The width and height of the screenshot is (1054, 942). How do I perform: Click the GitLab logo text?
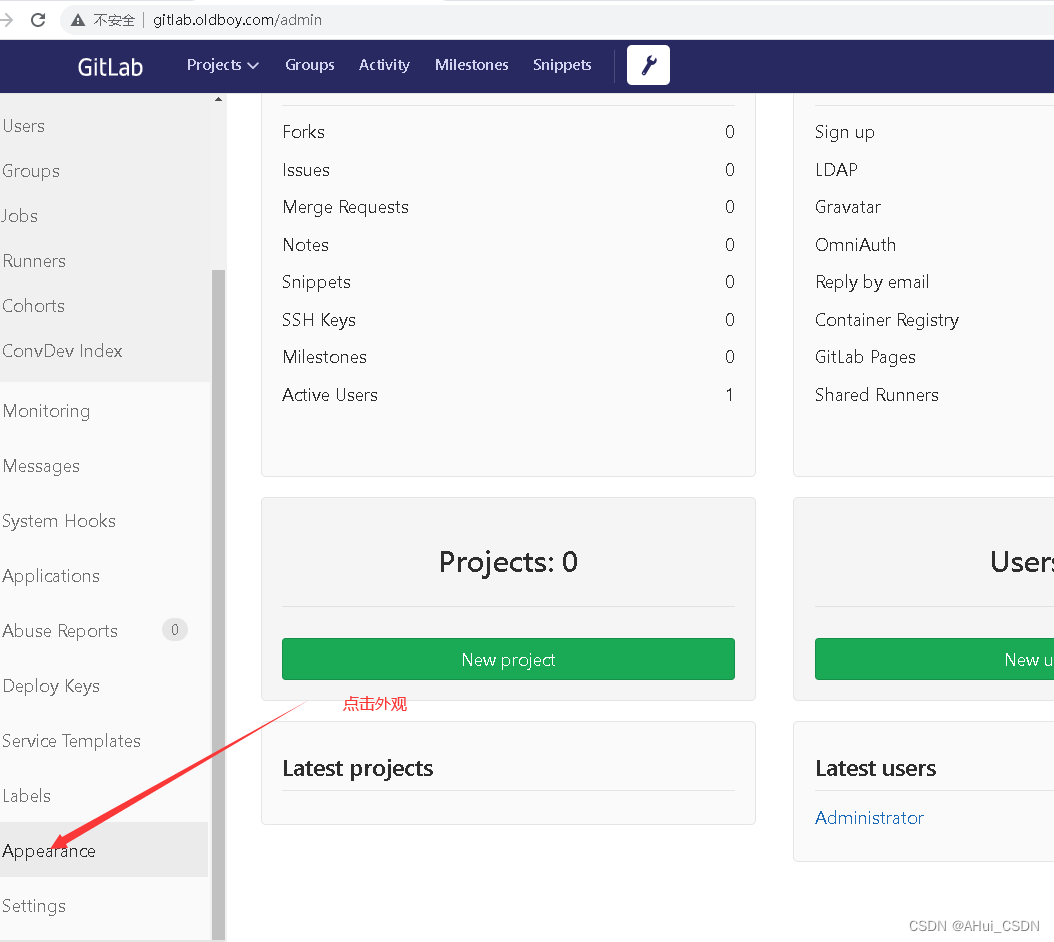click(x=110, y=67)
